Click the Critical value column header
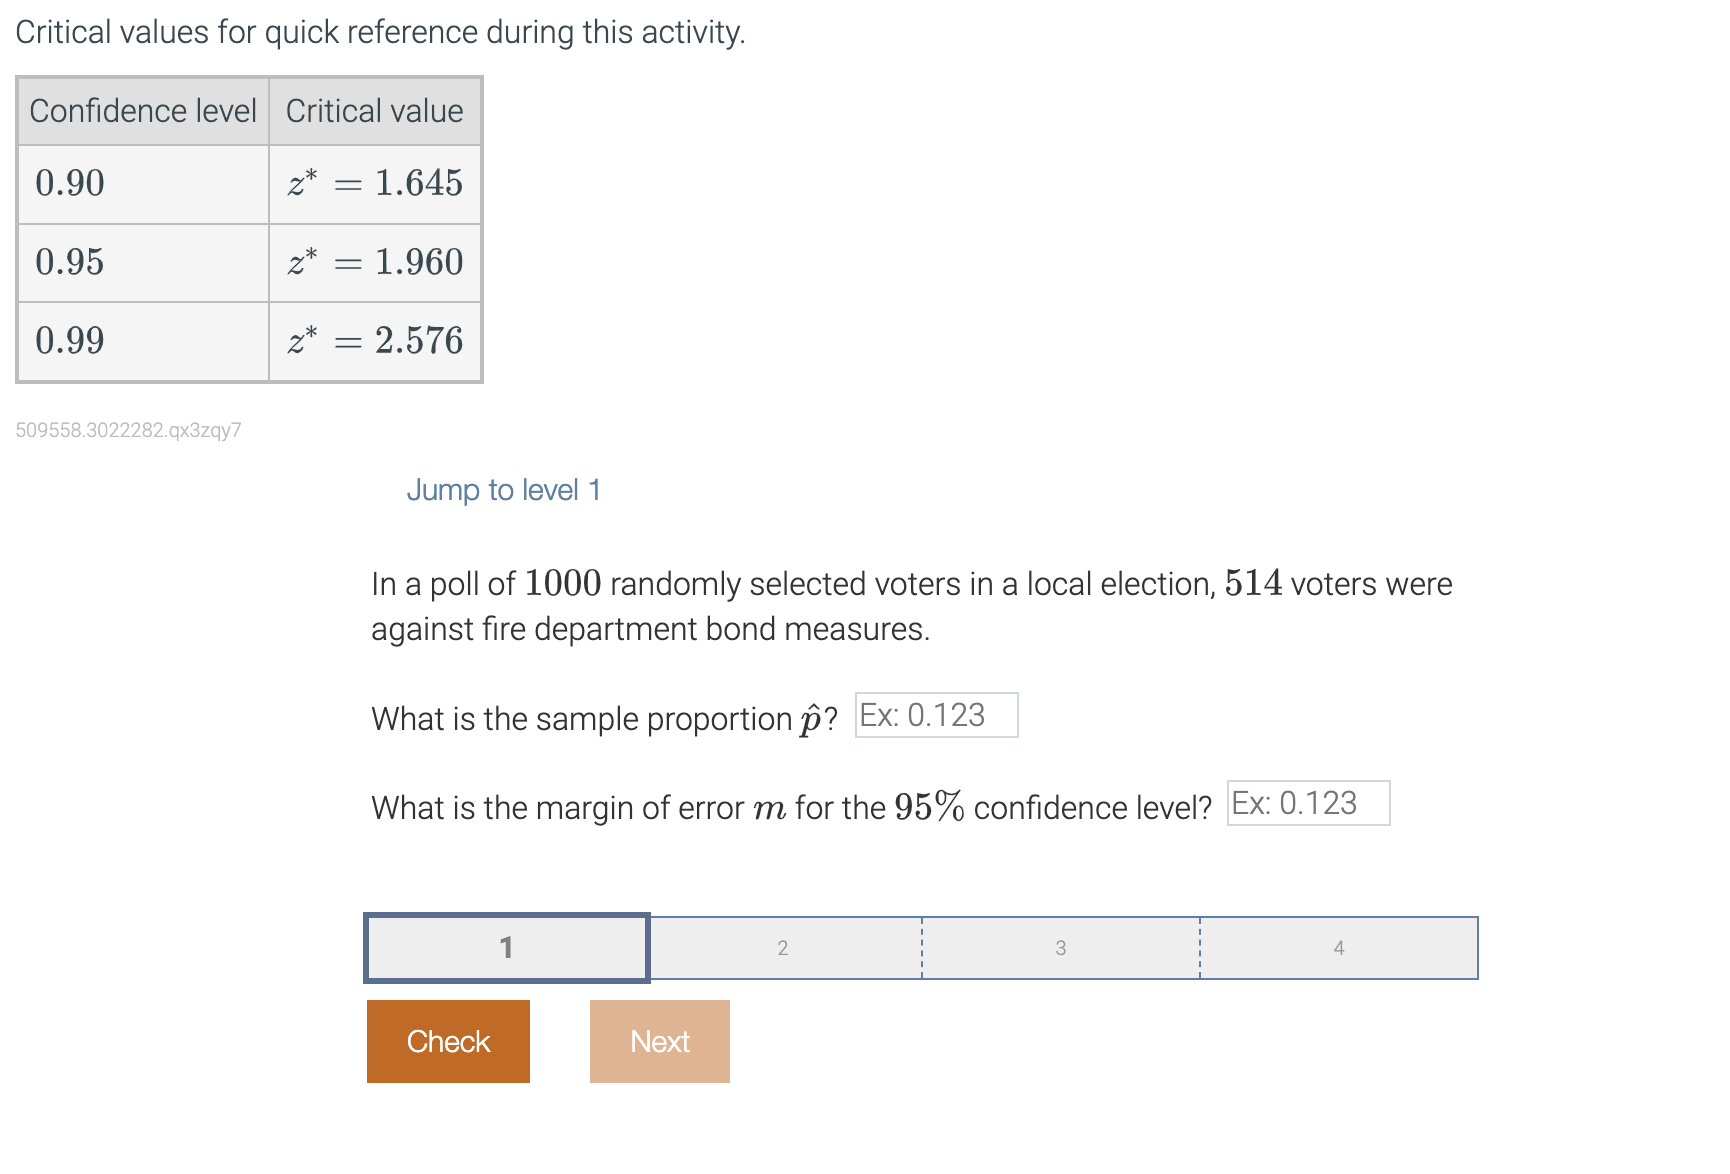The width and height of the screenshot is (1730, 1174). pyautogui.click(x=374, y=111)
